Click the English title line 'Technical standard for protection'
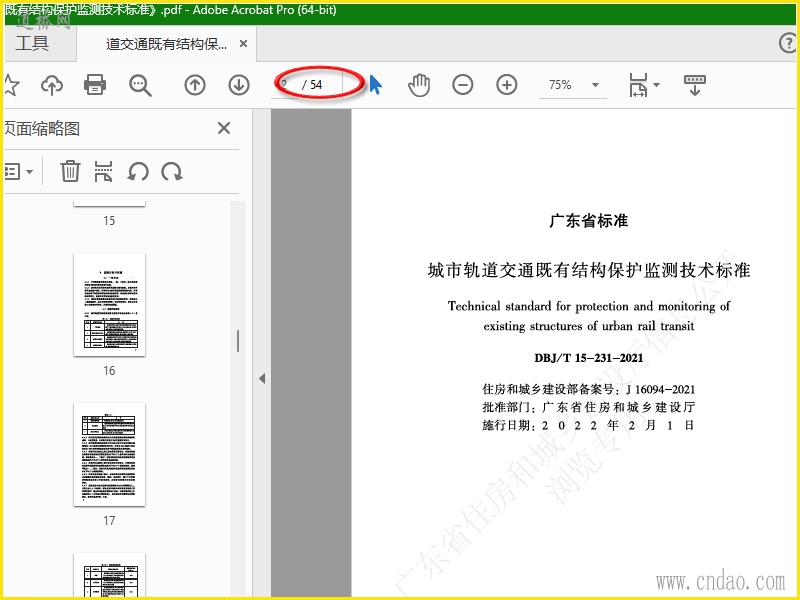Screen dimensions: 800x600 (589, 306)
